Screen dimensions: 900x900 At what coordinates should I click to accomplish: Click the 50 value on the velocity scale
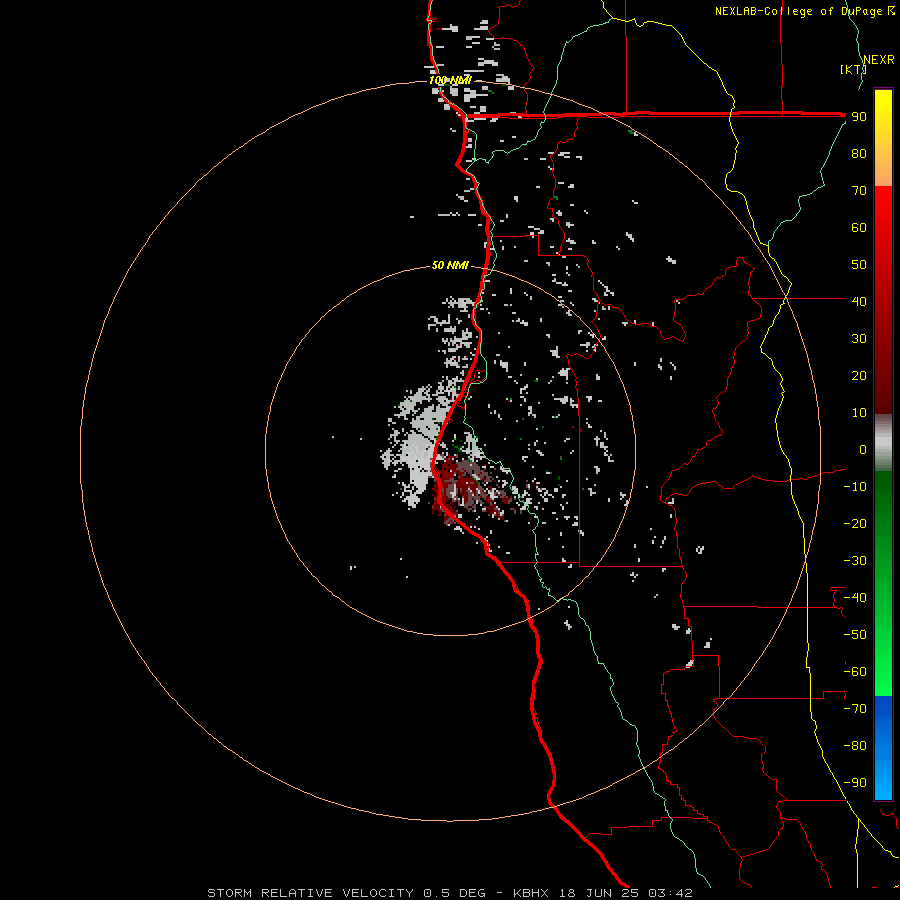coord(859,265)
